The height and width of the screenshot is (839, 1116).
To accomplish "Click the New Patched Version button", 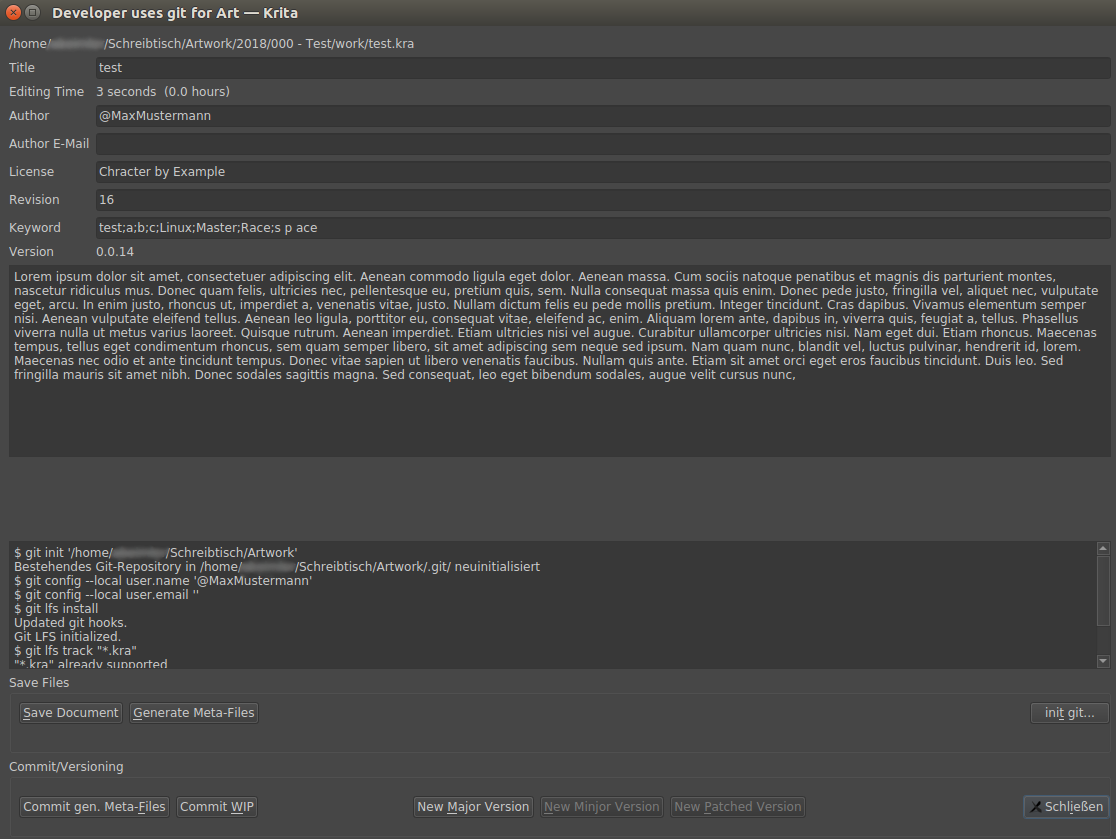I will [x=737, y=806].
